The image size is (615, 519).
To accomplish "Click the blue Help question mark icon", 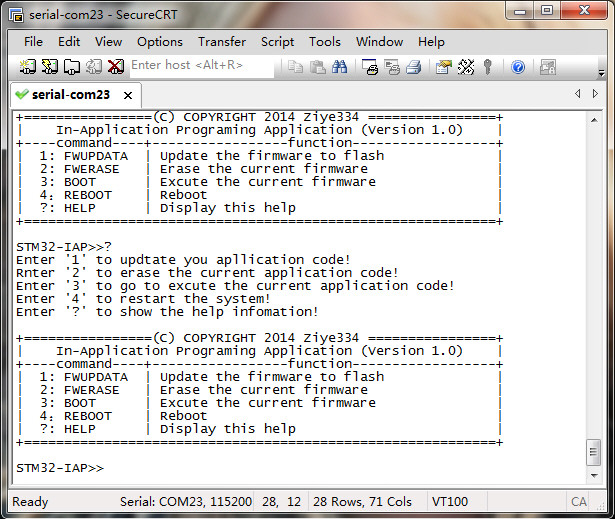I will coord(518,67).
